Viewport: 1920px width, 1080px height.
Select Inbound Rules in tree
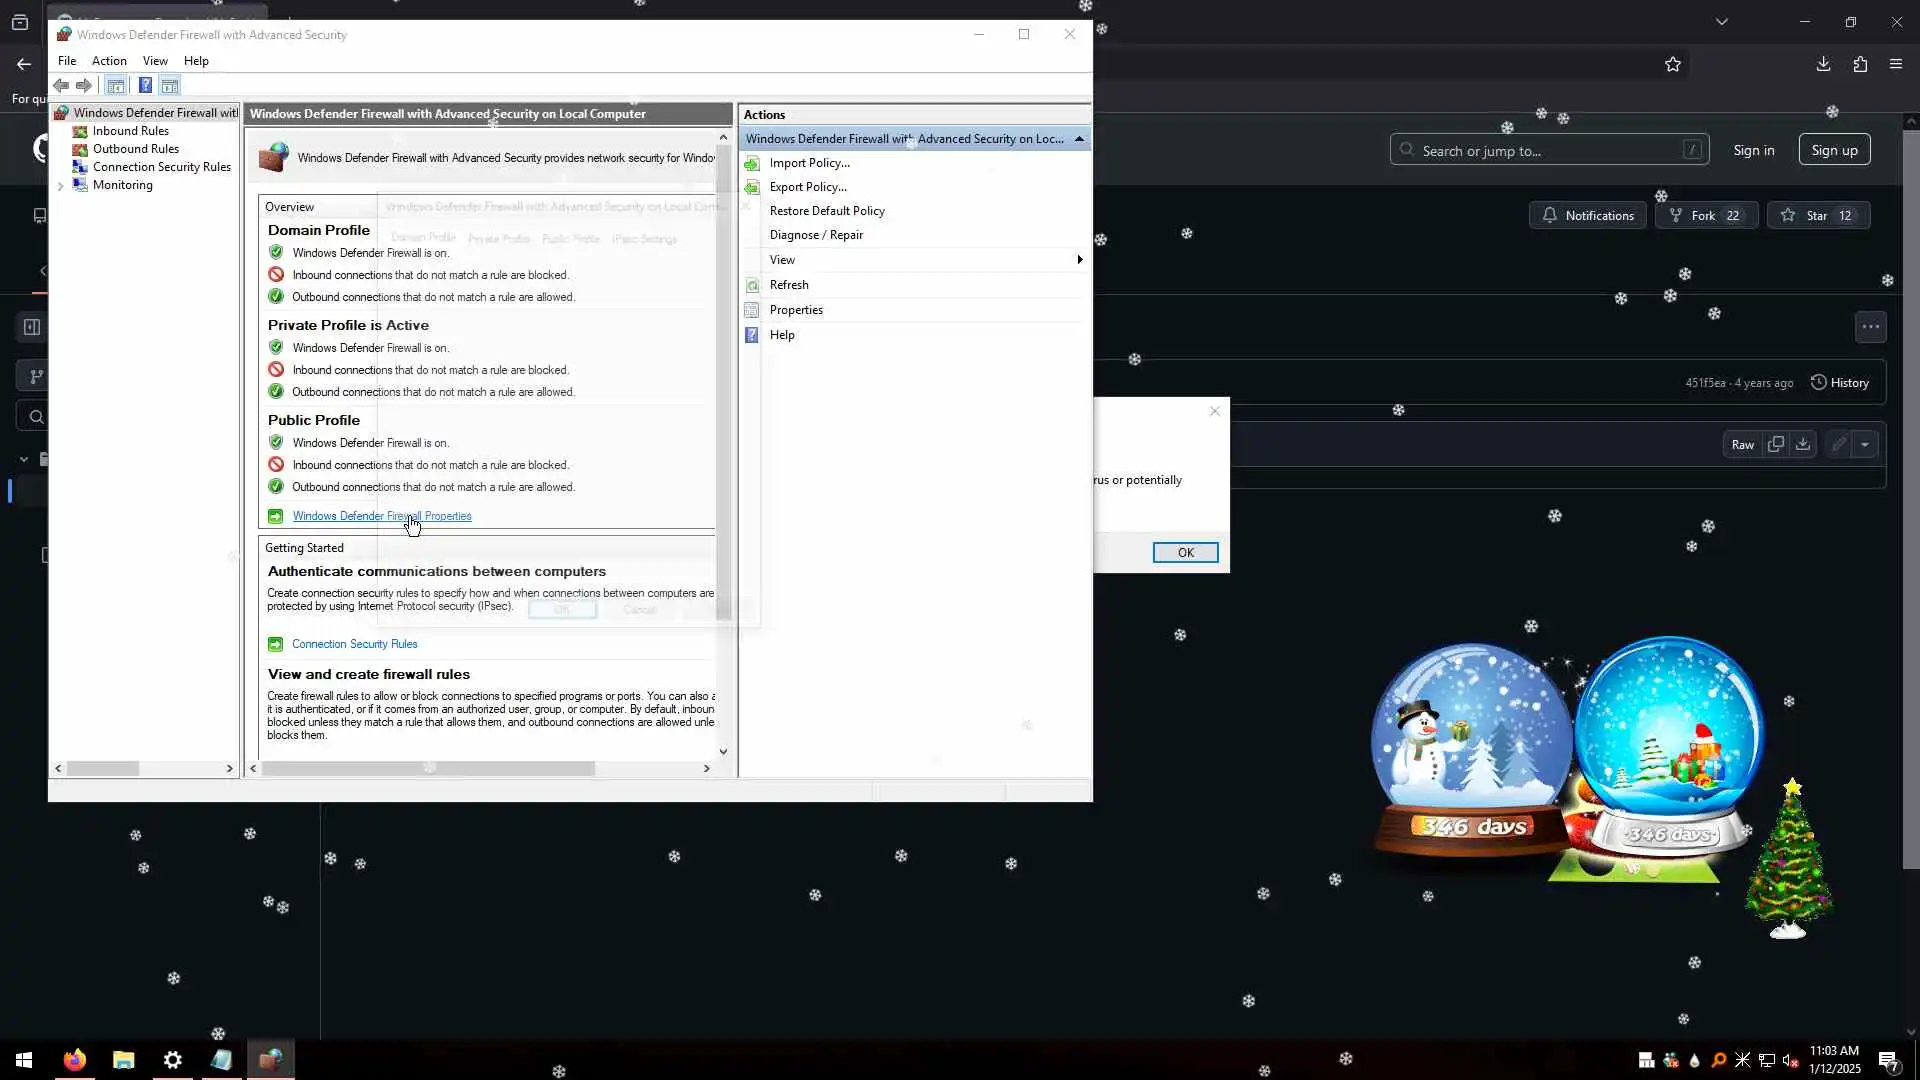pyautogui.click(x=130, y=131)
